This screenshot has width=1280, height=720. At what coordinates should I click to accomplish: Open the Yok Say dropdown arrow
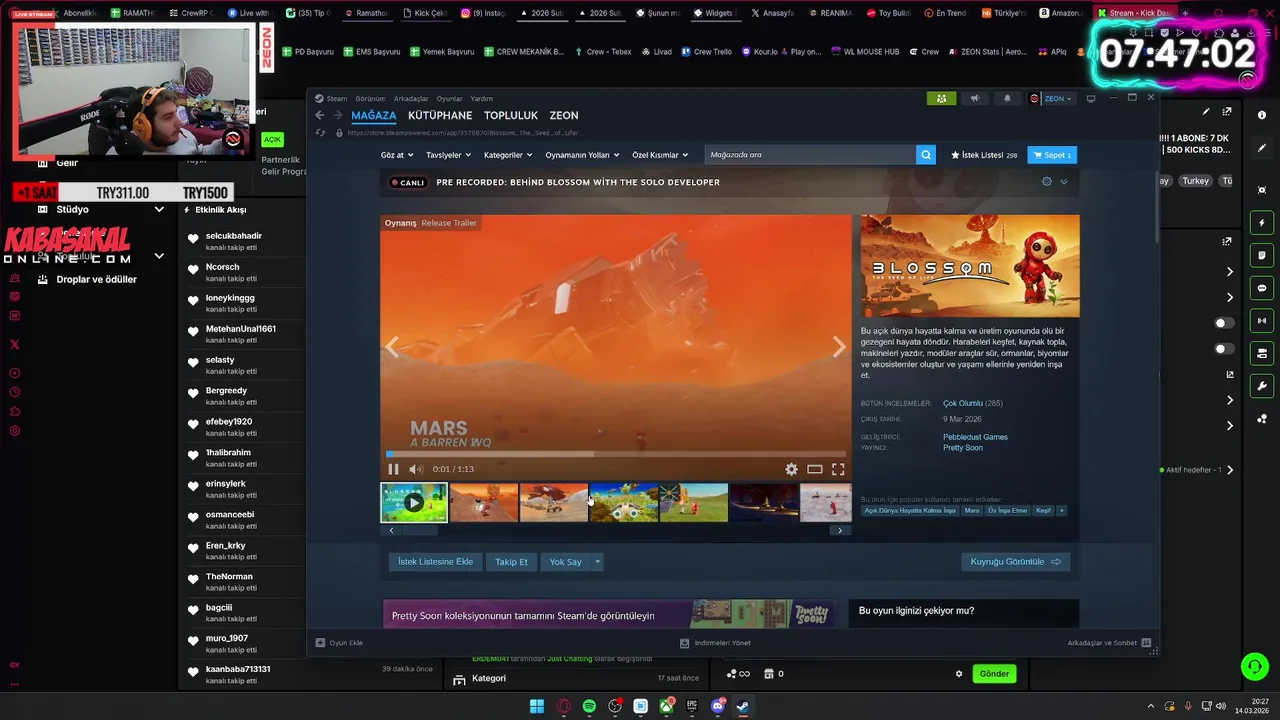pyautogui.click(x=597, y=562)
